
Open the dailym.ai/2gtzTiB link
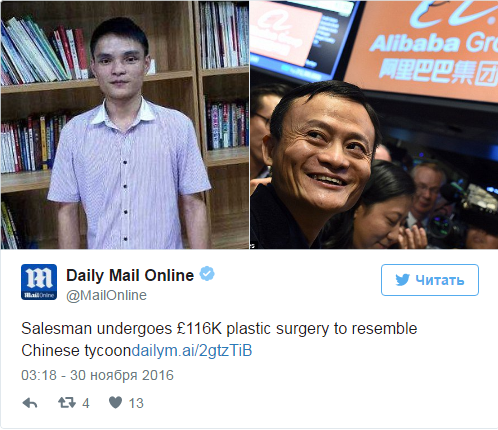click(x=192, y=351)
